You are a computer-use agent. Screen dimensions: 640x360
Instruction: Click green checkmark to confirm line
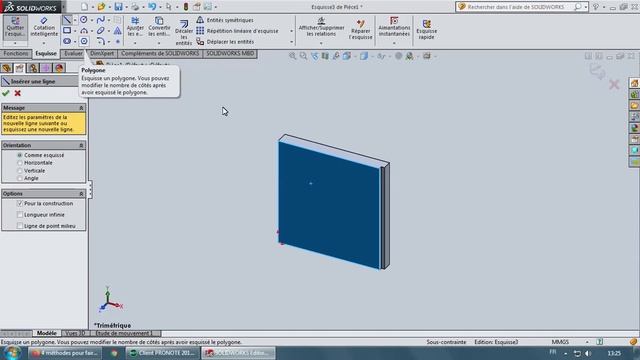pyautogui.click(x=6, y=93)
